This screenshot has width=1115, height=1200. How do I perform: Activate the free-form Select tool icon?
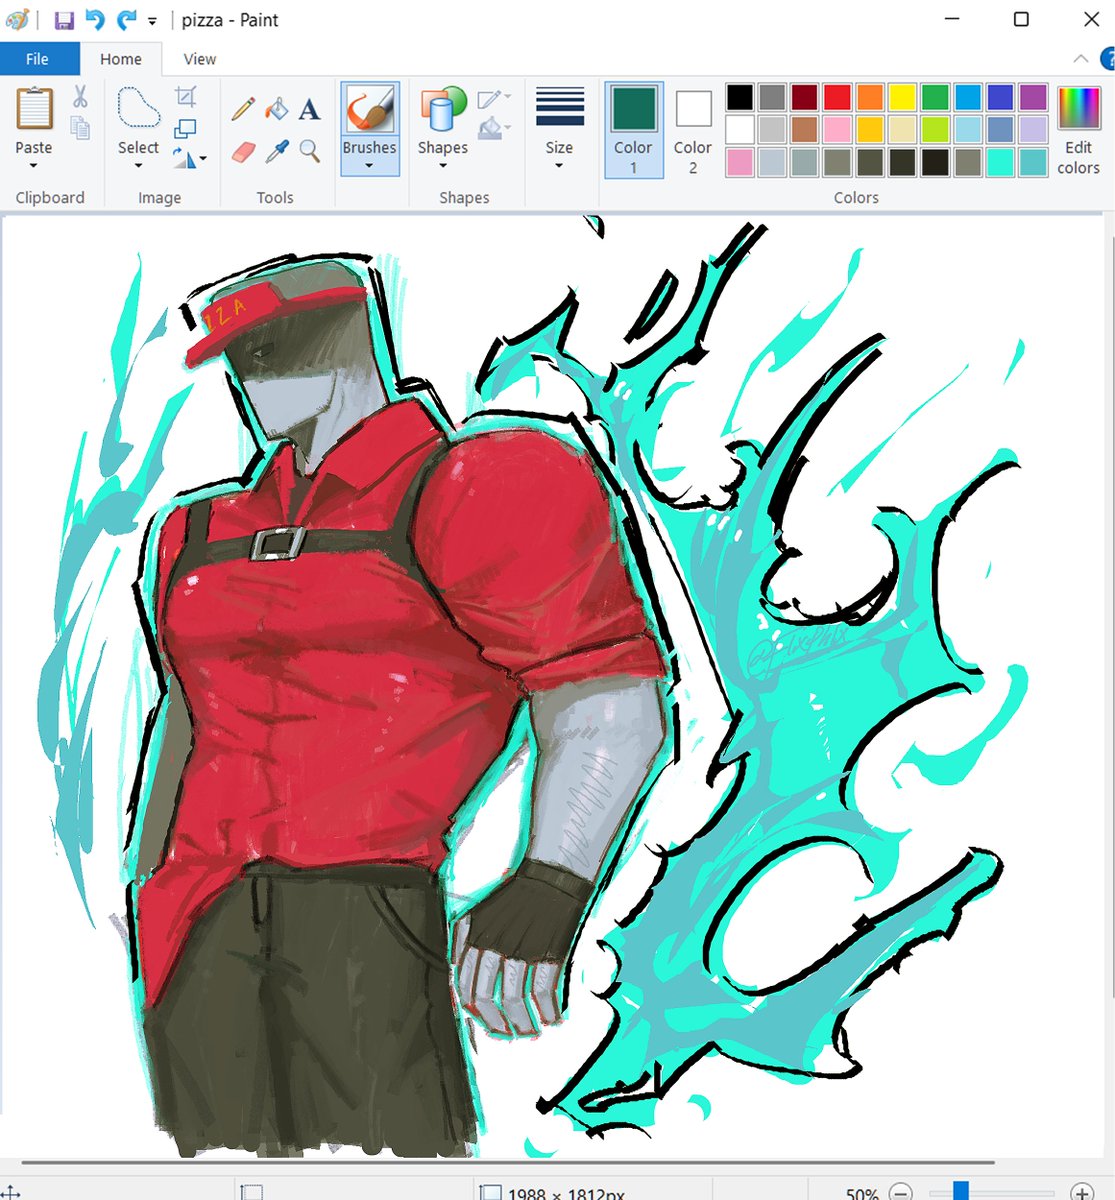point(138,107)
